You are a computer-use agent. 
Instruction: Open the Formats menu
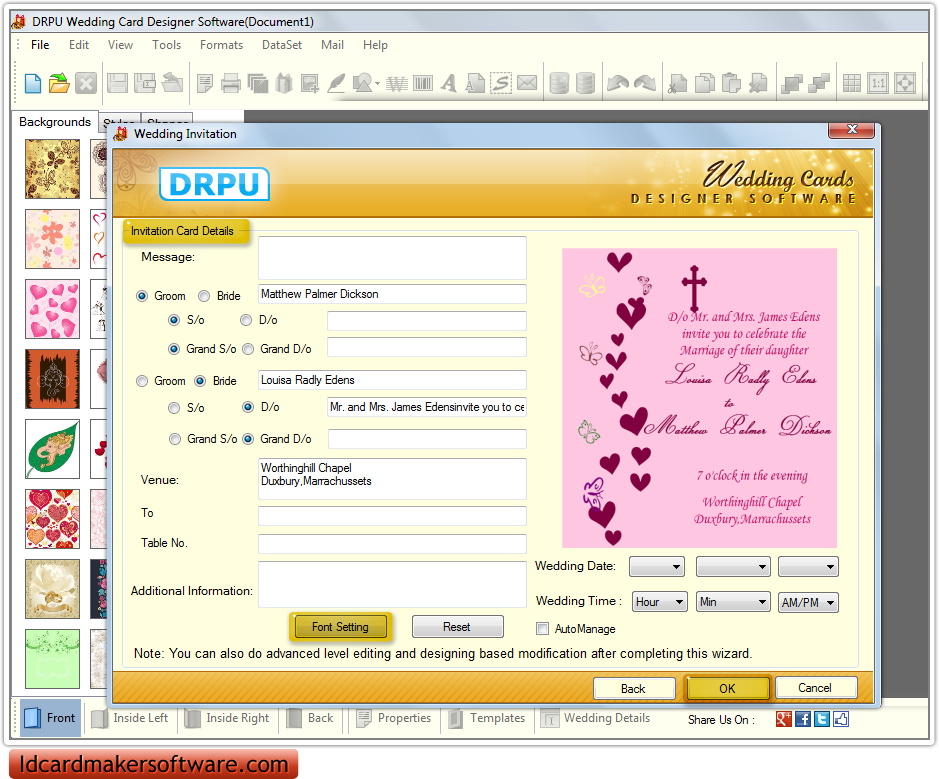(x=221, y=45)
